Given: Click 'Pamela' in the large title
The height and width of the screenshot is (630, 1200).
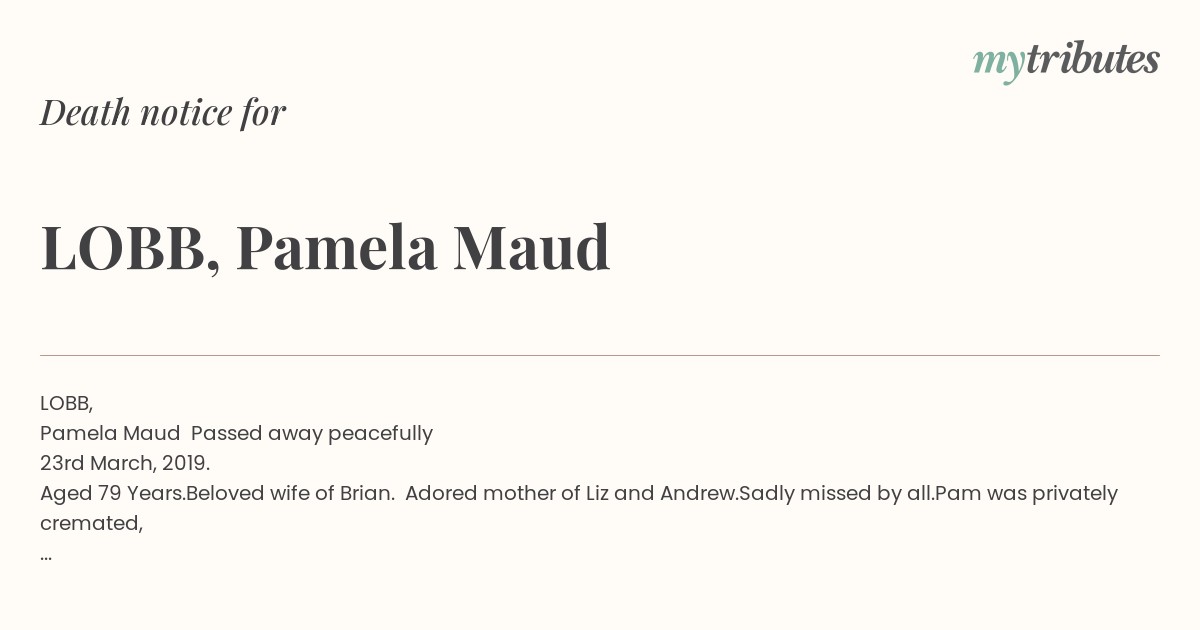Looking at the screenshot, I should coord(337,248).
